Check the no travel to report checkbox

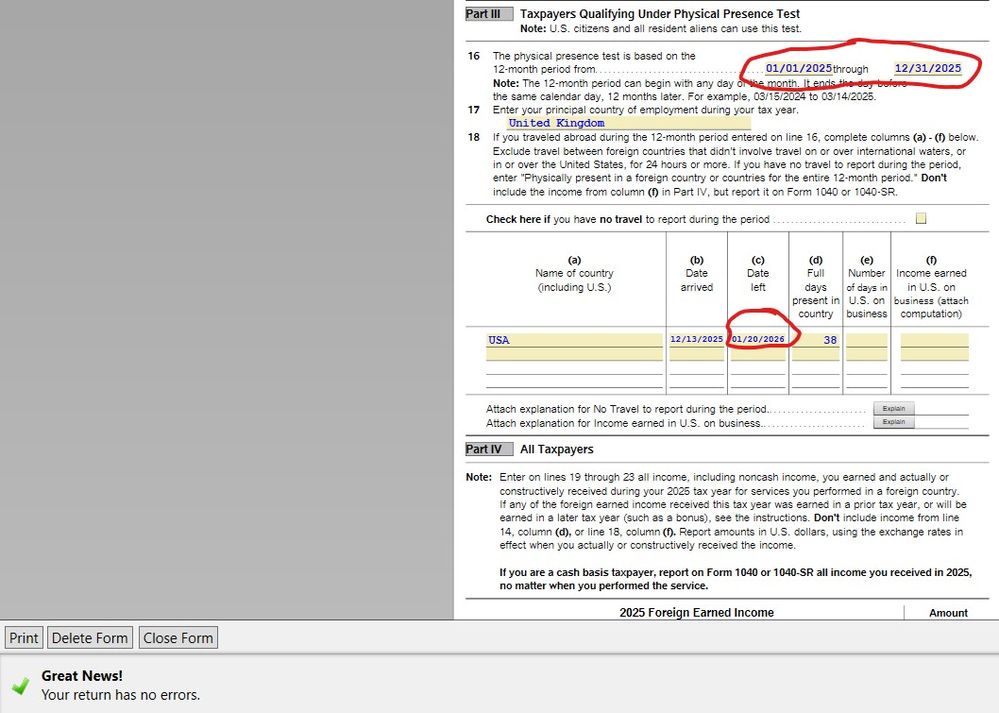(920, 218)
